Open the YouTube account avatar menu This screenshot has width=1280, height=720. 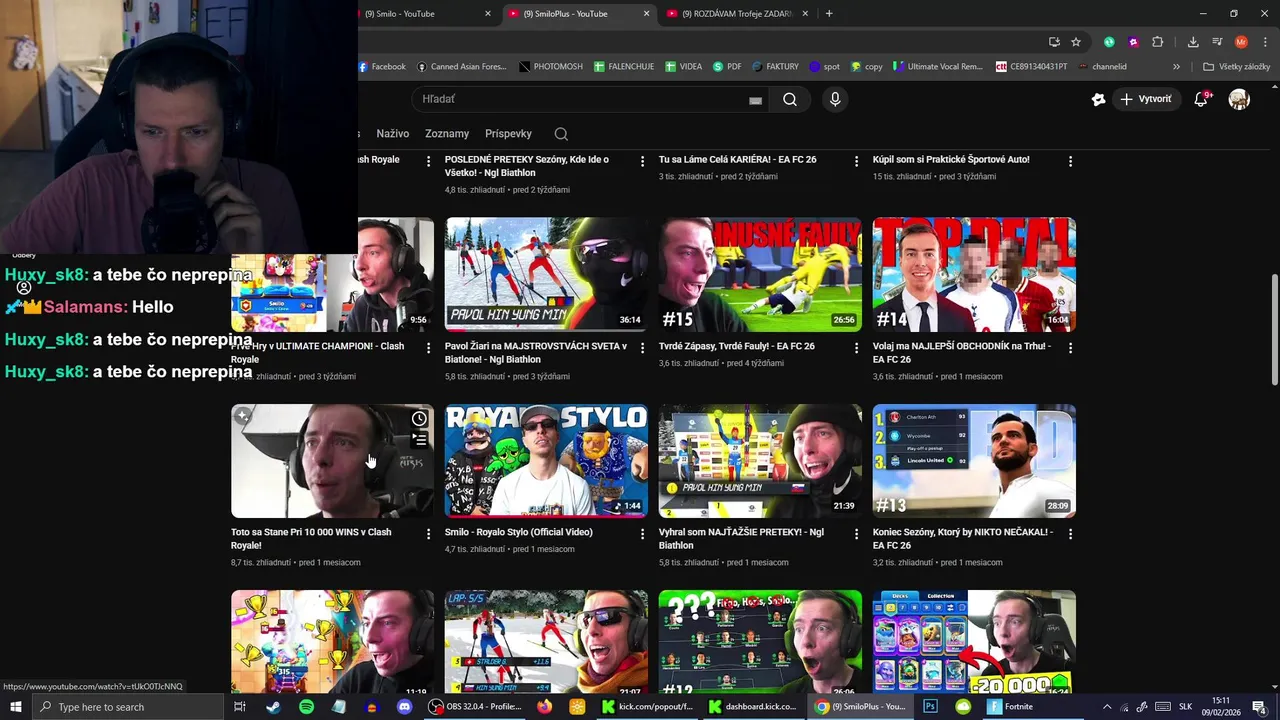click(x=1239, y=99)
